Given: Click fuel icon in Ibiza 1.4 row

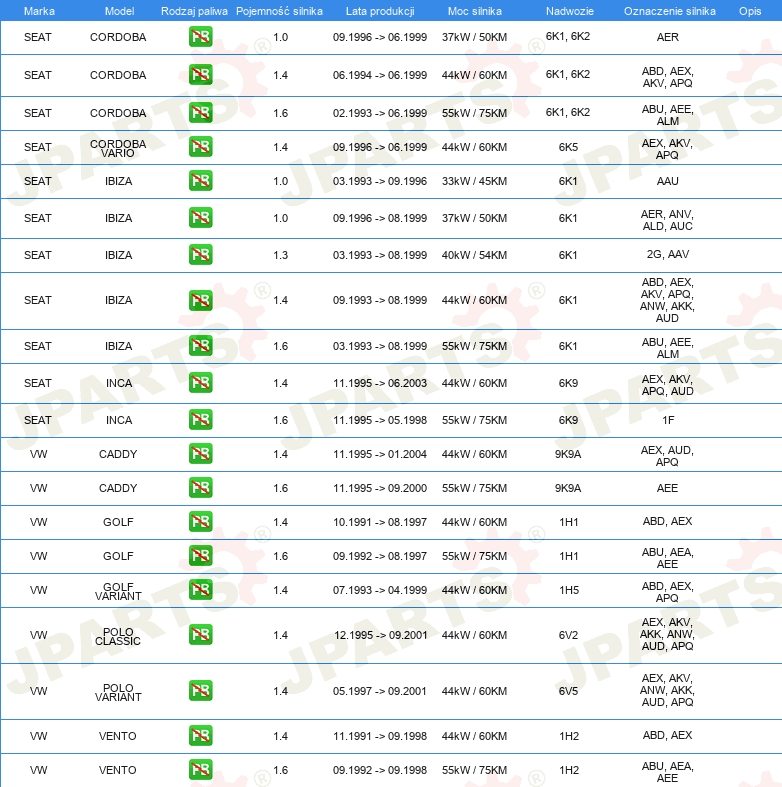Looking at the screenshot, I should tap(201, 300).
